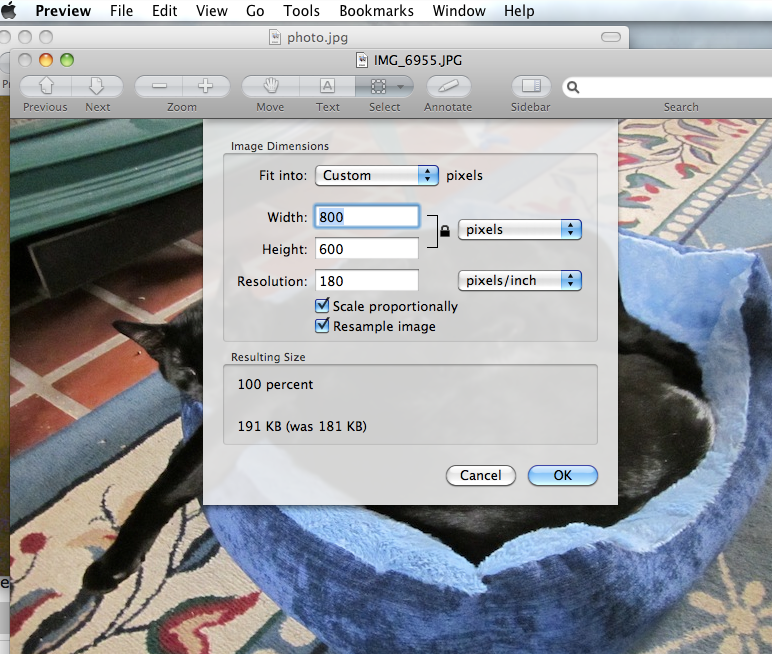Click the photo.jpg title document icon
The width and height of the screenshot is (772, 654).
point(275,37)
